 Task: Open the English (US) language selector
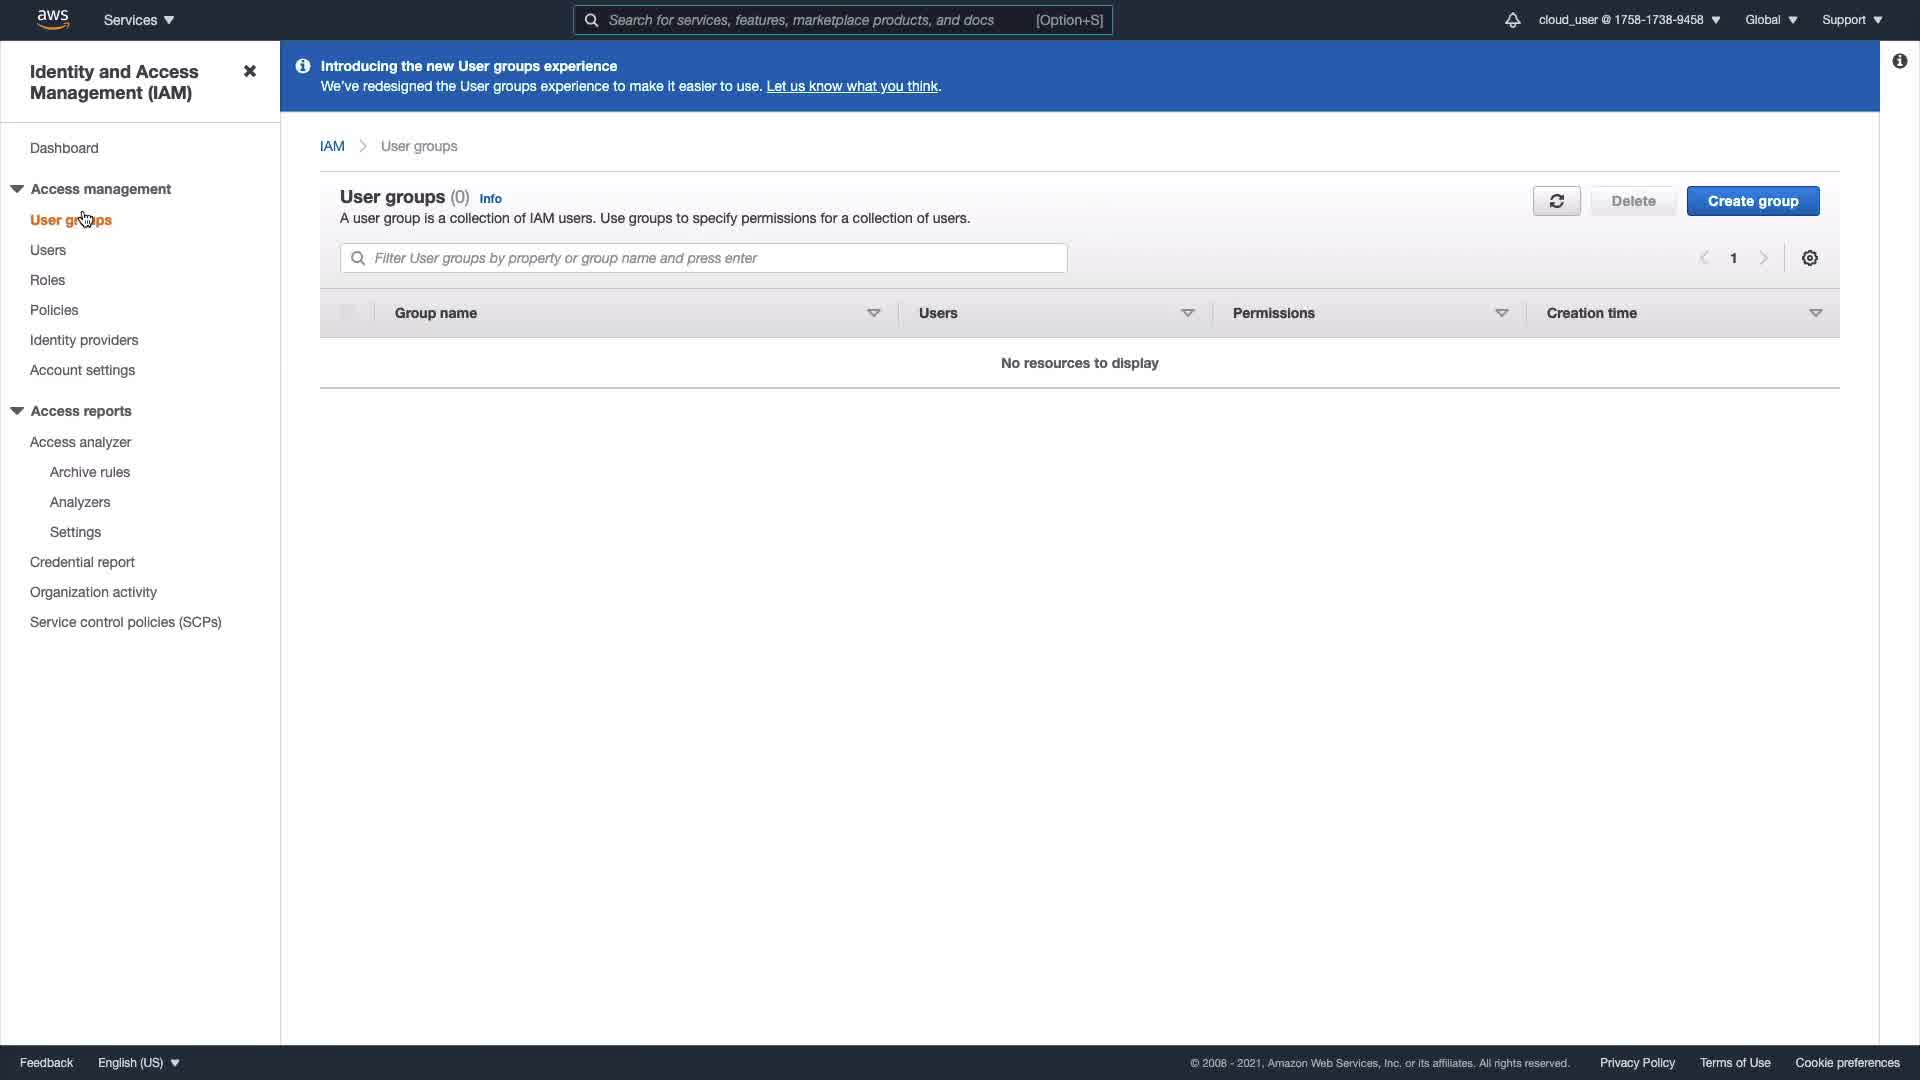tap(138, 1062)
